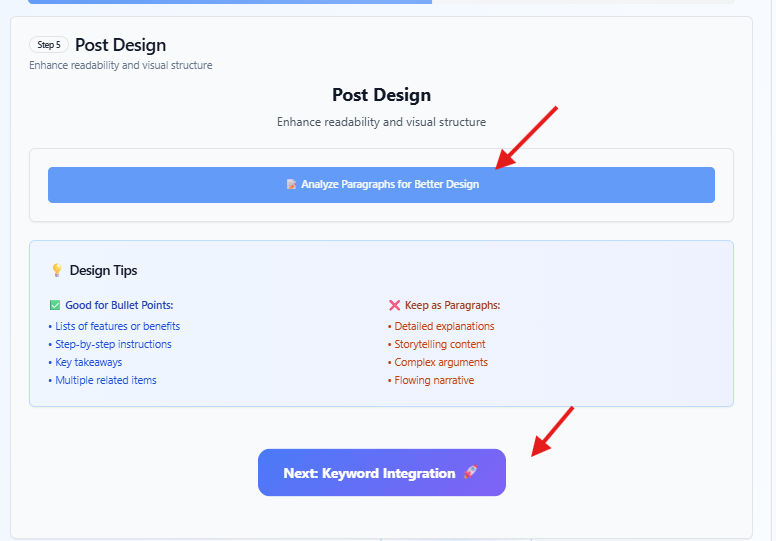Select 'Complex arguments' bullet text
This screenshot has height=541, width=776.
coord(440,362)
